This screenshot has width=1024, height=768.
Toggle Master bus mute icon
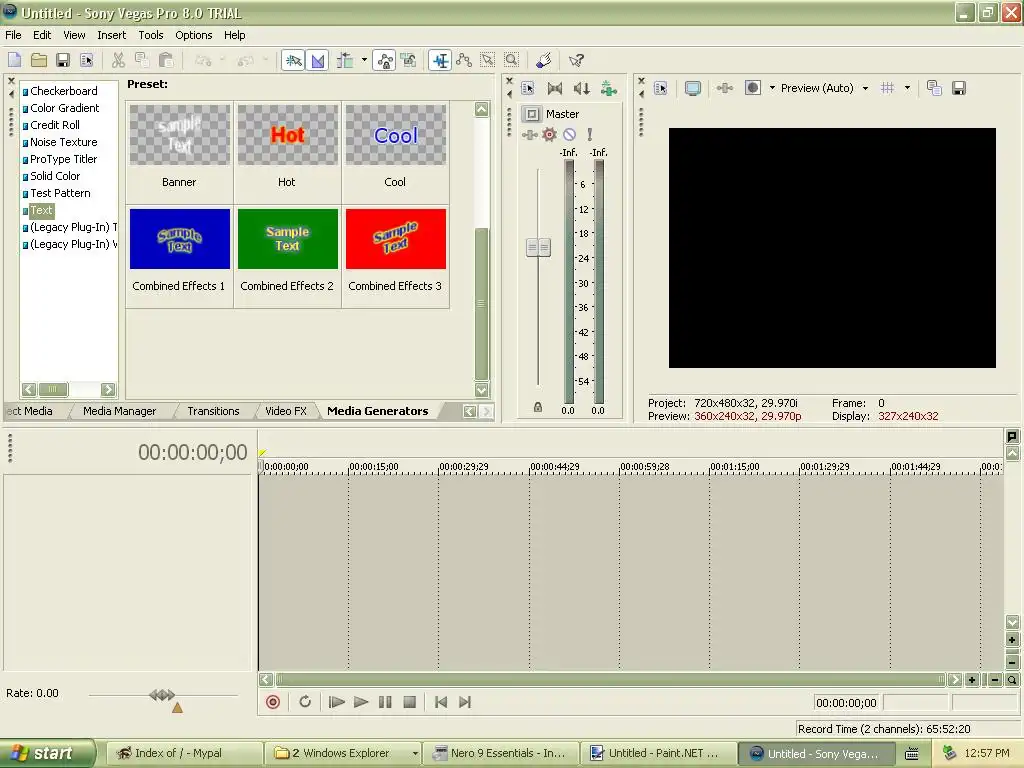(x=569, y=135)
